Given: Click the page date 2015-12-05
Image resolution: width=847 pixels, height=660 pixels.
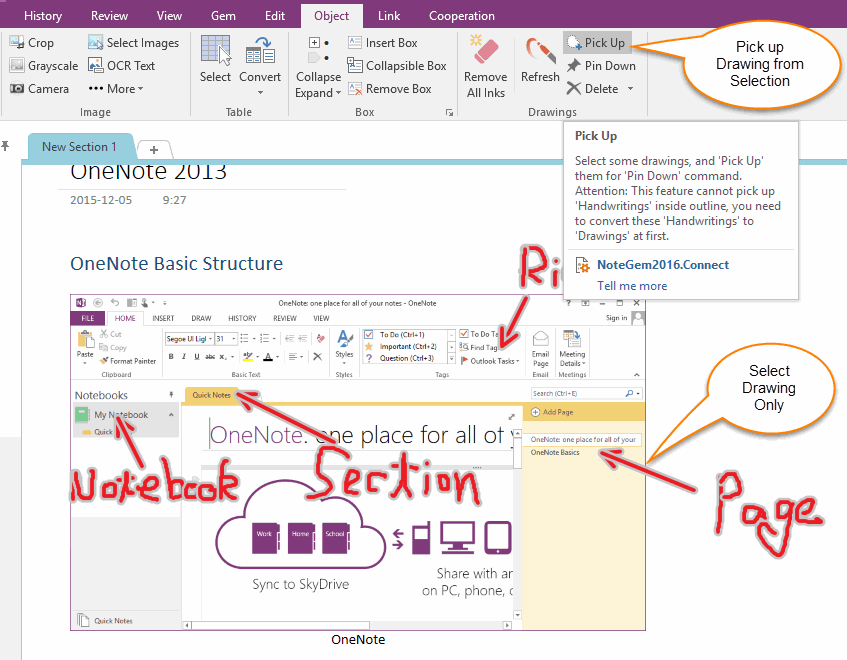Looking at the screenshot, I should point(101,200).
